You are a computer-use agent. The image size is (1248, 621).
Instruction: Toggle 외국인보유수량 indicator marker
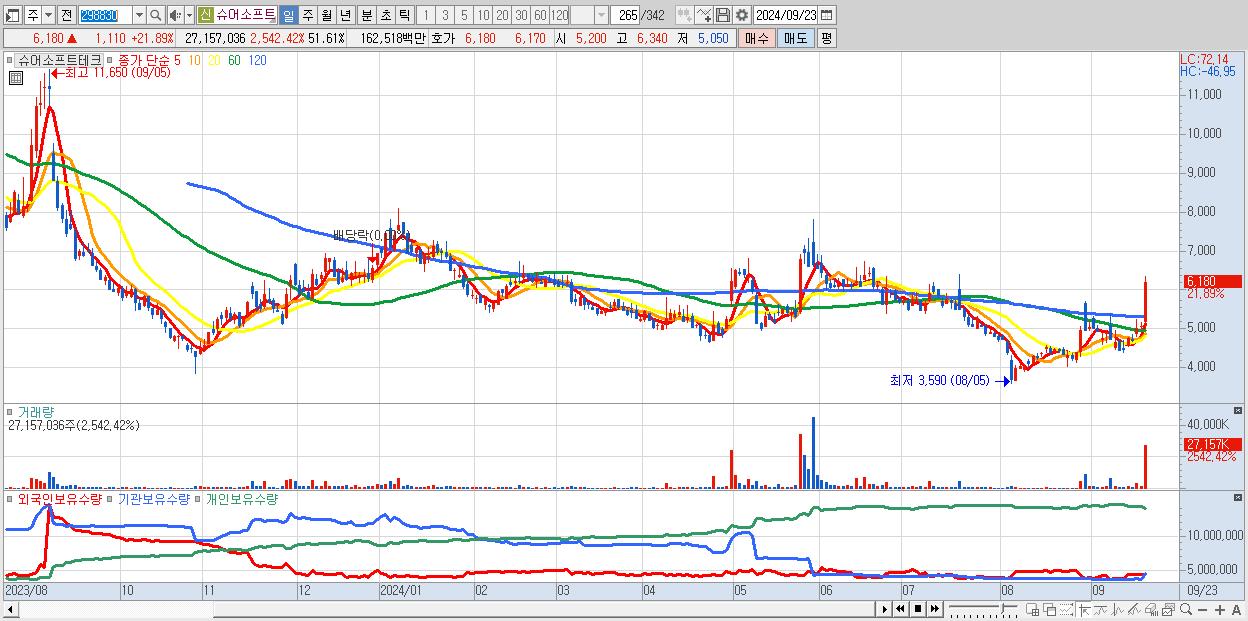11,498
